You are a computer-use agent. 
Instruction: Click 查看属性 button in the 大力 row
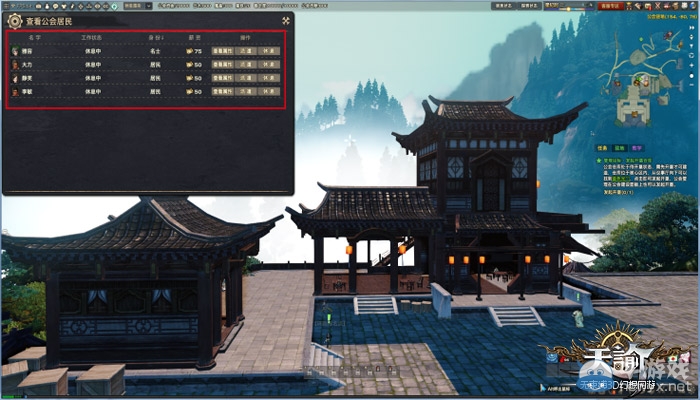click(x=223, y=65)
